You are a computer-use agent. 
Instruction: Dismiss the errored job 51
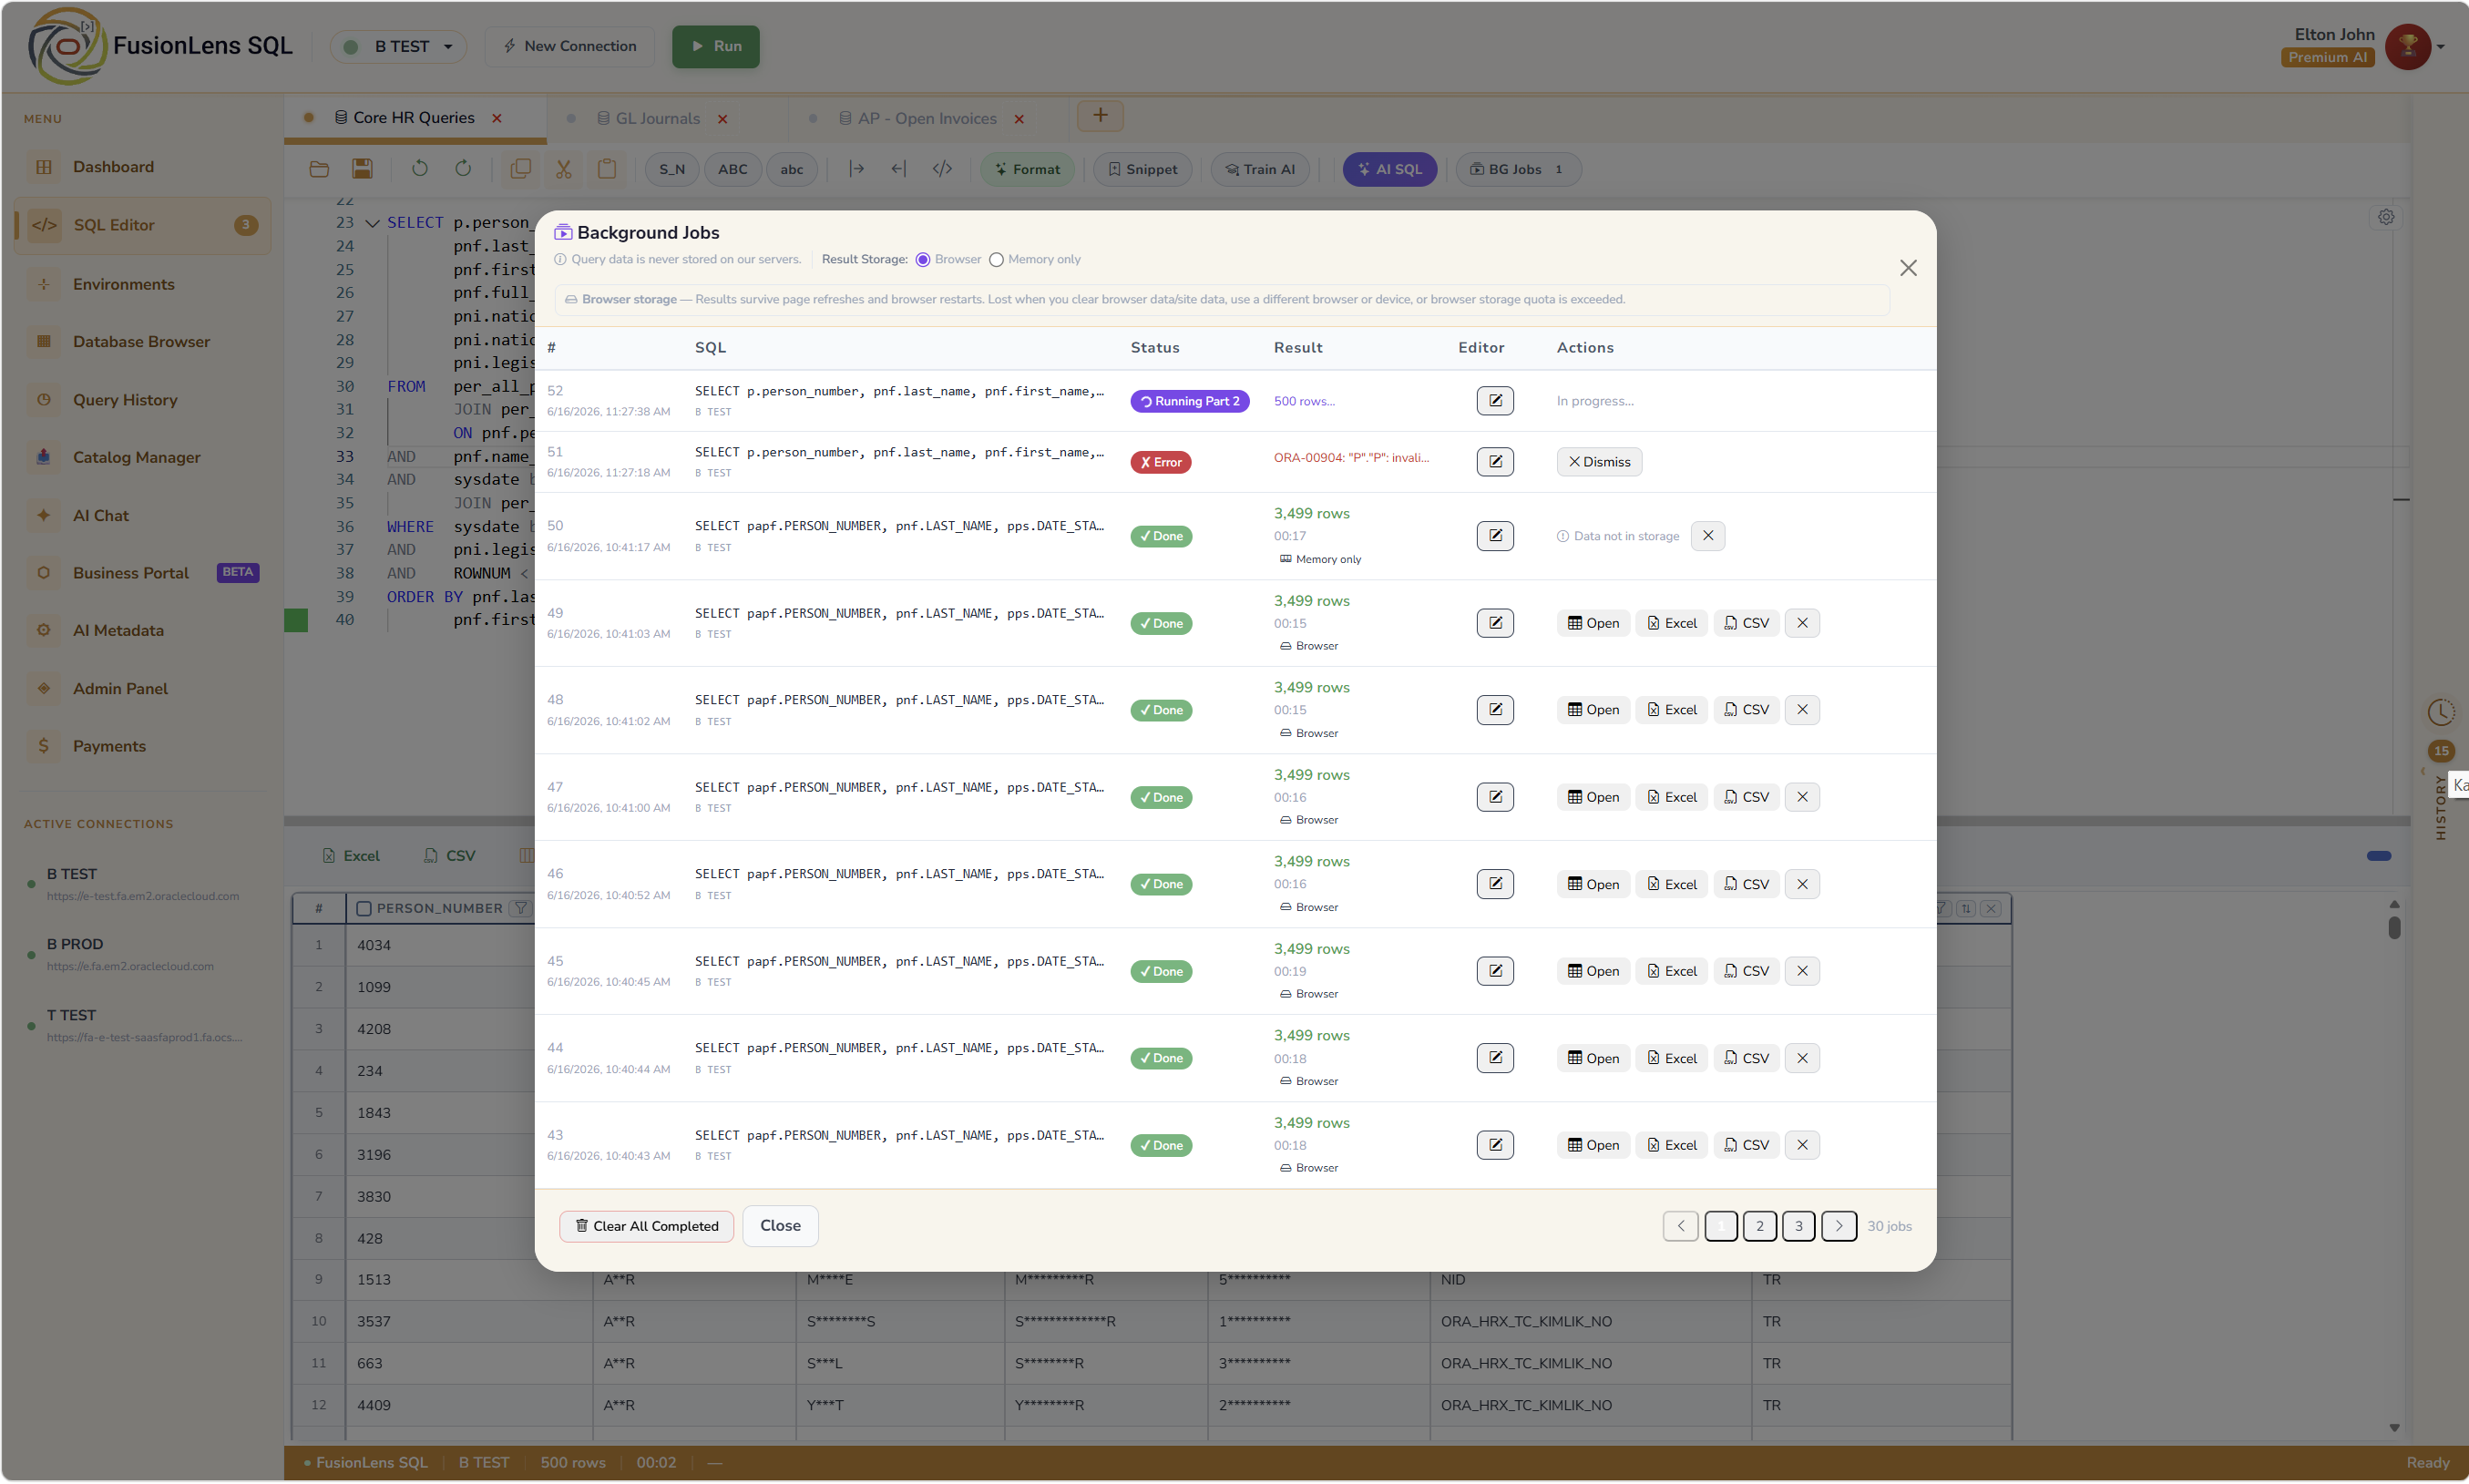point(1598,462)
